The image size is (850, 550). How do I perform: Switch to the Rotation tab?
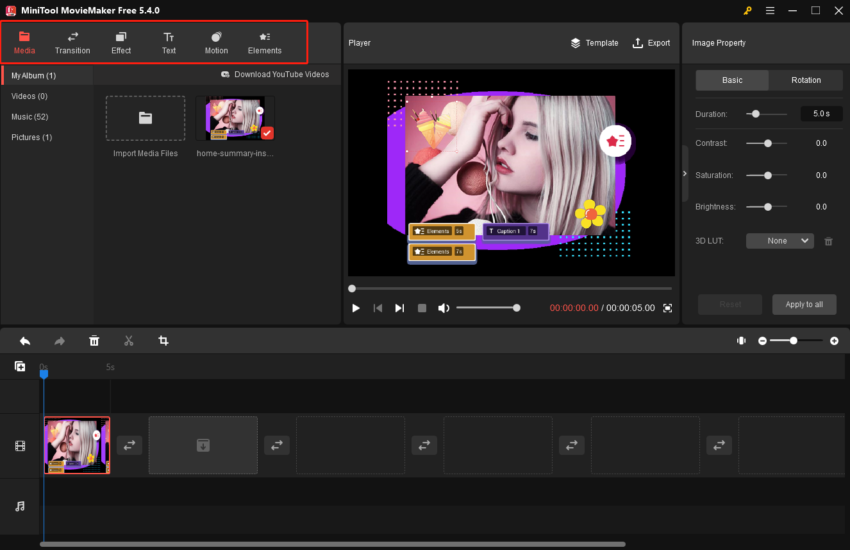pyautogui.click(x=805, y=80)
